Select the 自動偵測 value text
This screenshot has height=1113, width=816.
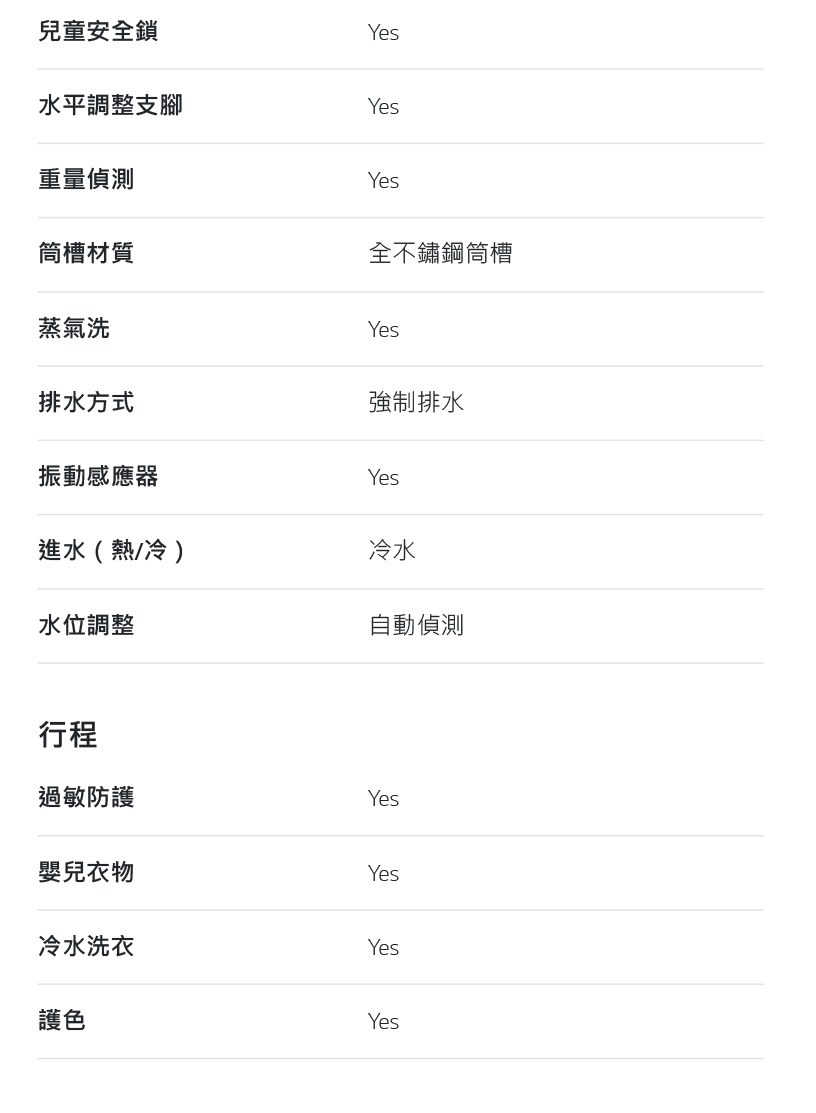(x=416, y=625)
